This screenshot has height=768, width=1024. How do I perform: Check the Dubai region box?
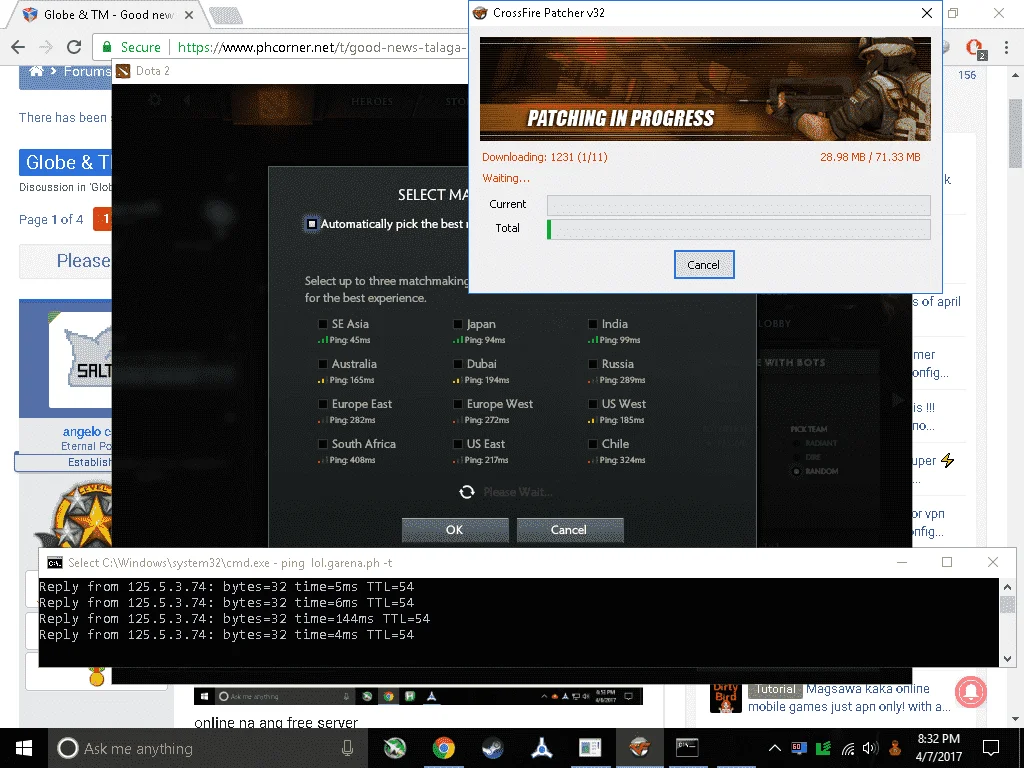click(458, 364)
